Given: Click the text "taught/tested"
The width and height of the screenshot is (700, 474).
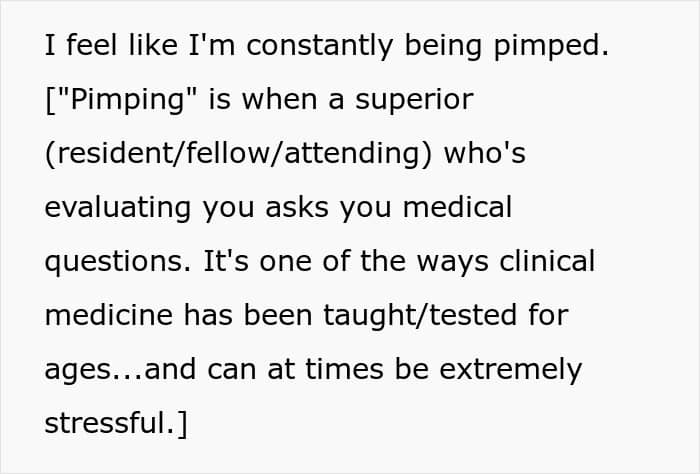Looking at the screenshot, I should tap(420, 316).
